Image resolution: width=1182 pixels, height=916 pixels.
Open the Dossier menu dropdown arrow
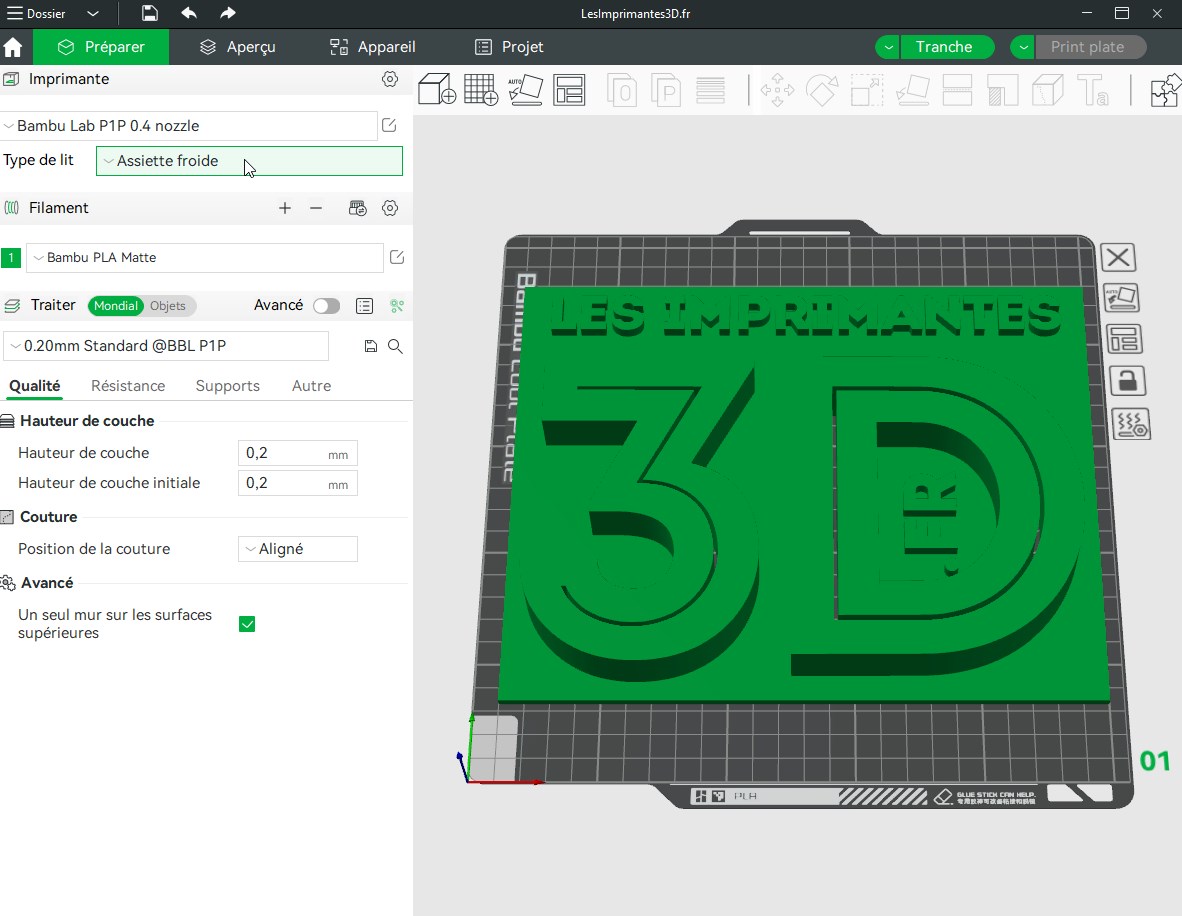[92, 14]
